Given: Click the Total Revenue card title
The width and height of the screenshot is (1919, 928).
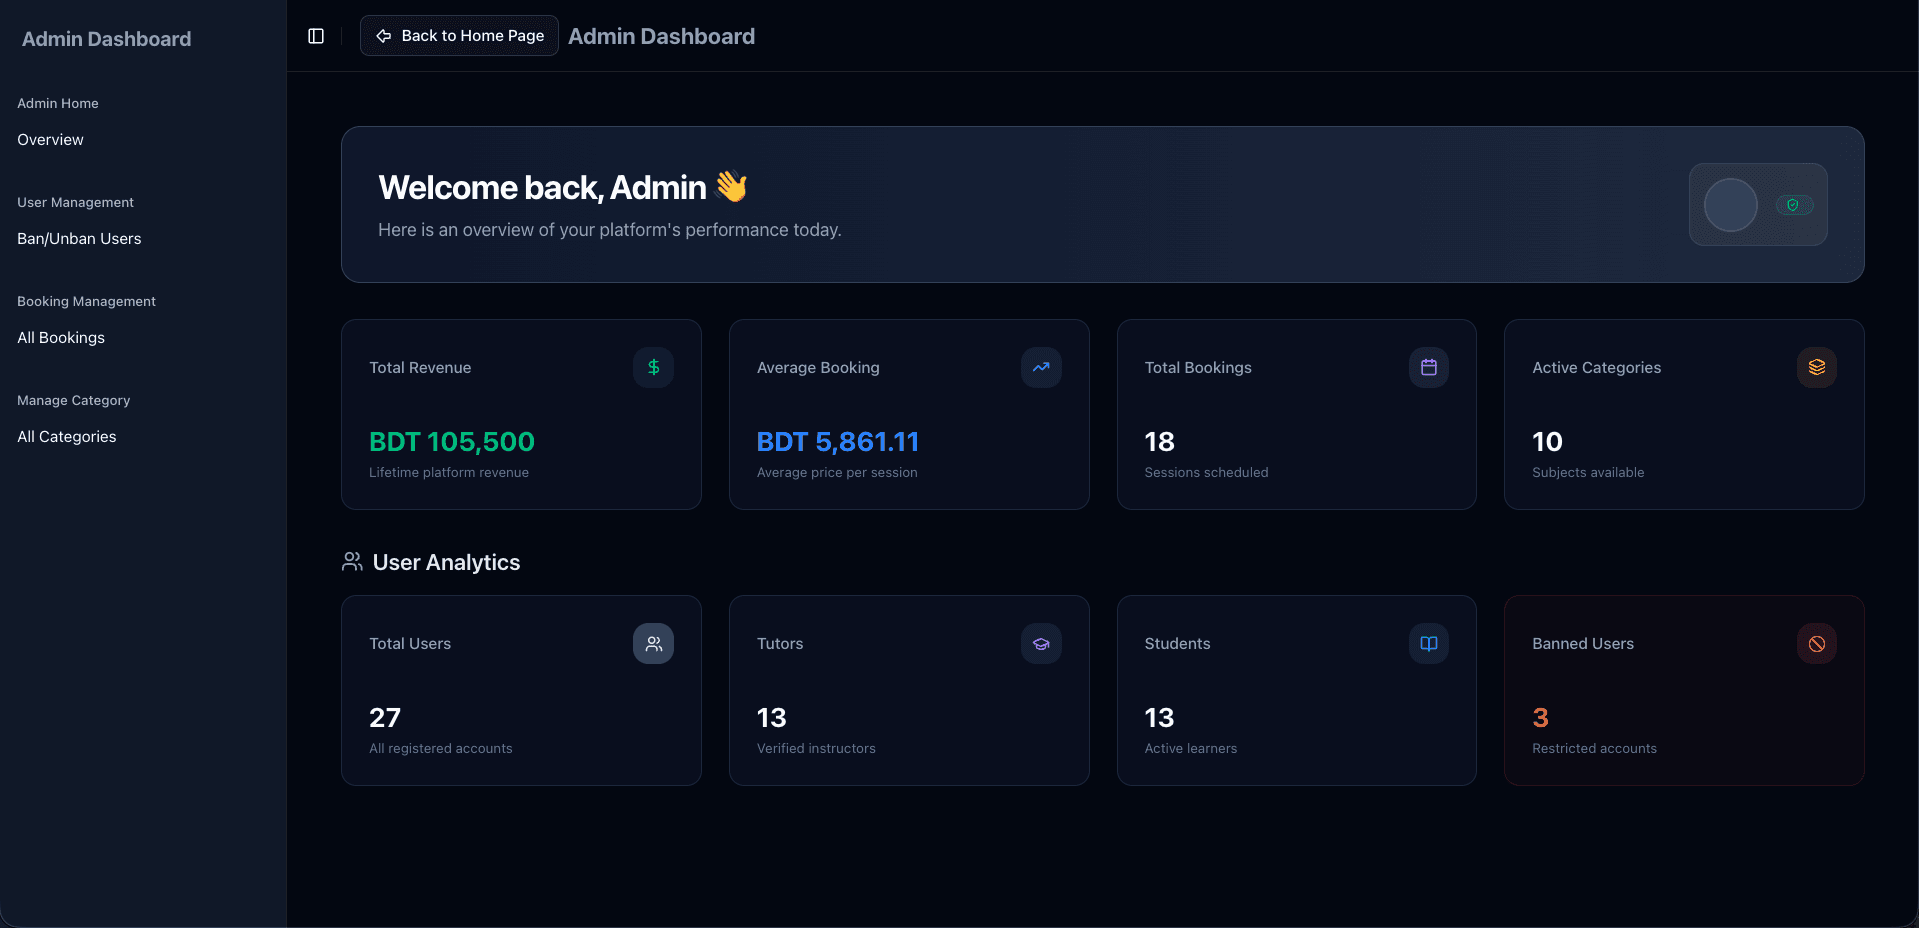Looking at the screenshot, I should coord(420,368).
